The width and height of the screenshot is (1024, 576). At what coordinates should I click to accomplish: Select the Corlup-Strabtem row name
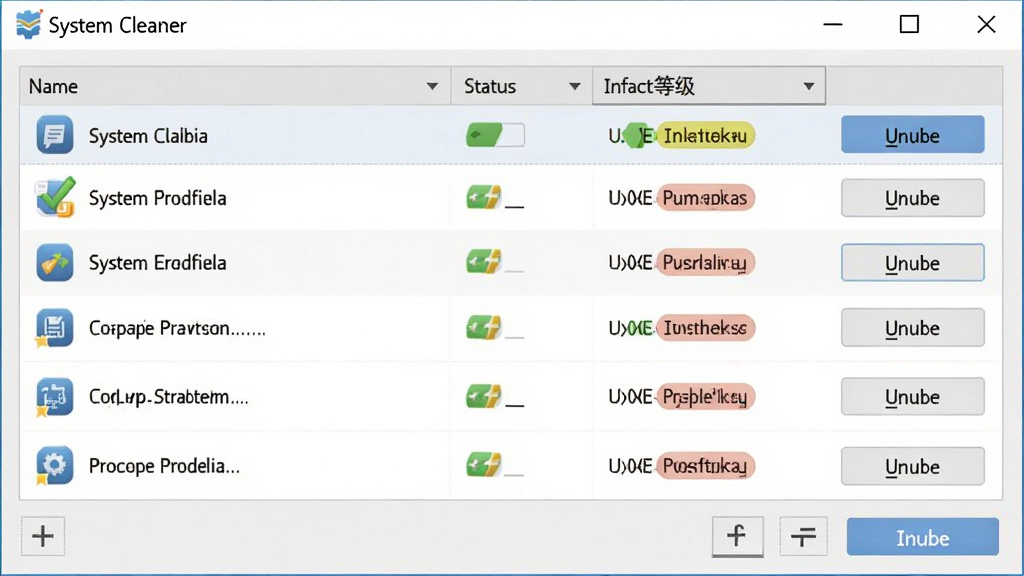tap(168, 396)
